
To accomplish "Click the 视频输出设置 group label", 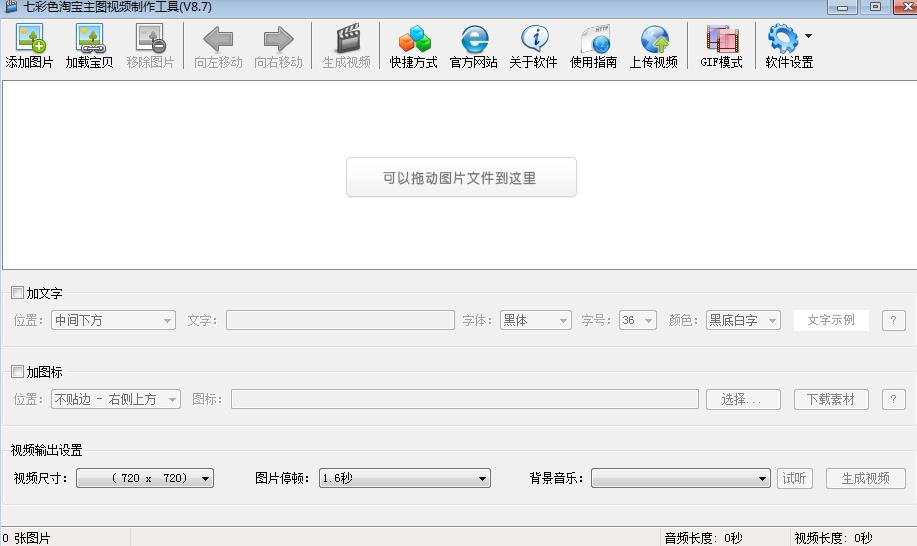I will tap(47, 450).
